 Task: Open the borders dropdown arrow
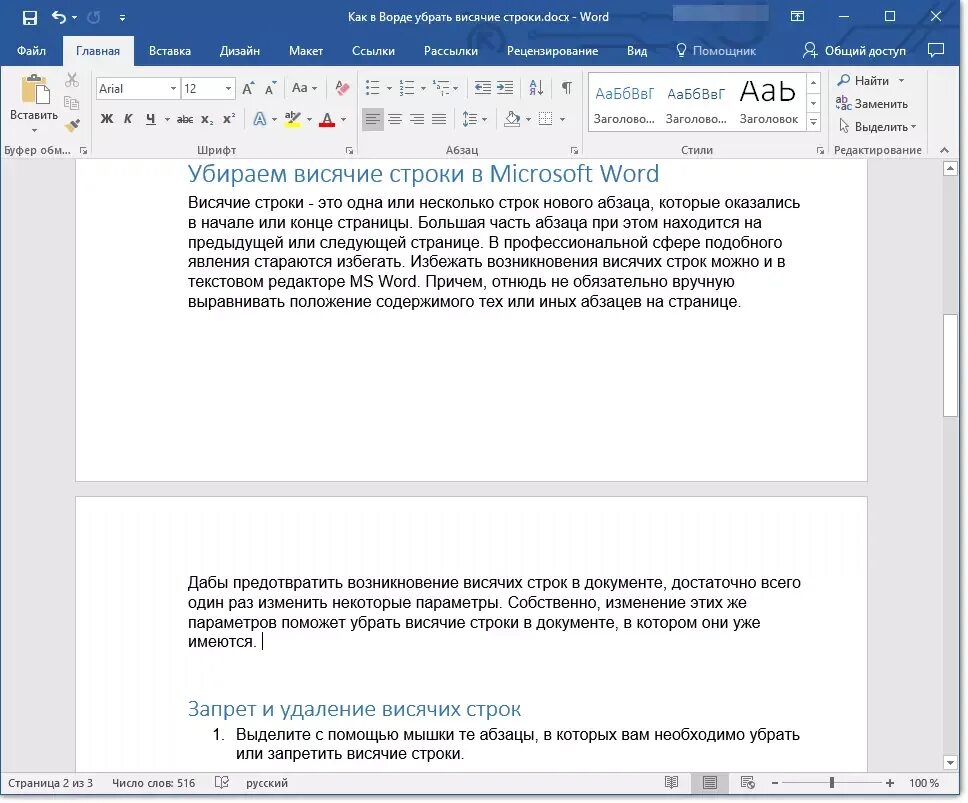(x=562, y=119)
